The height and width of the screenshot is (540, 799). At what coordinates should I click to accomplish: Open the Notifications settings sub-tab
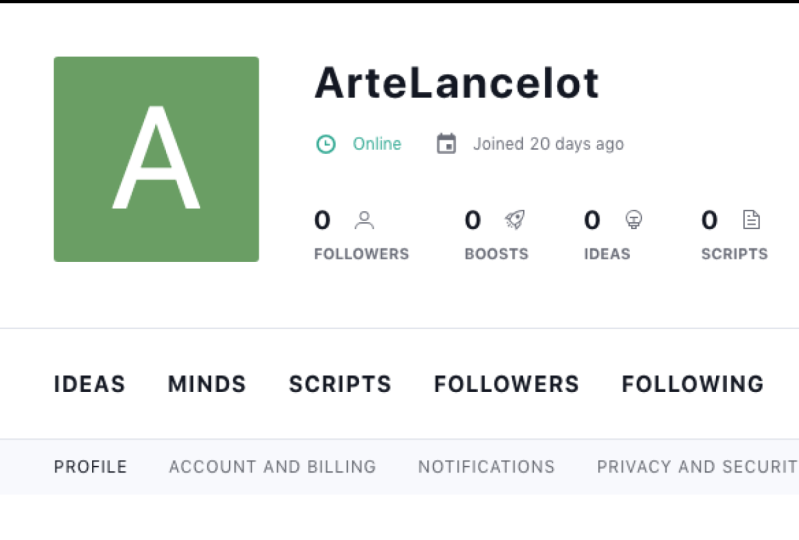pyautogui.click(x=486, y=467)
